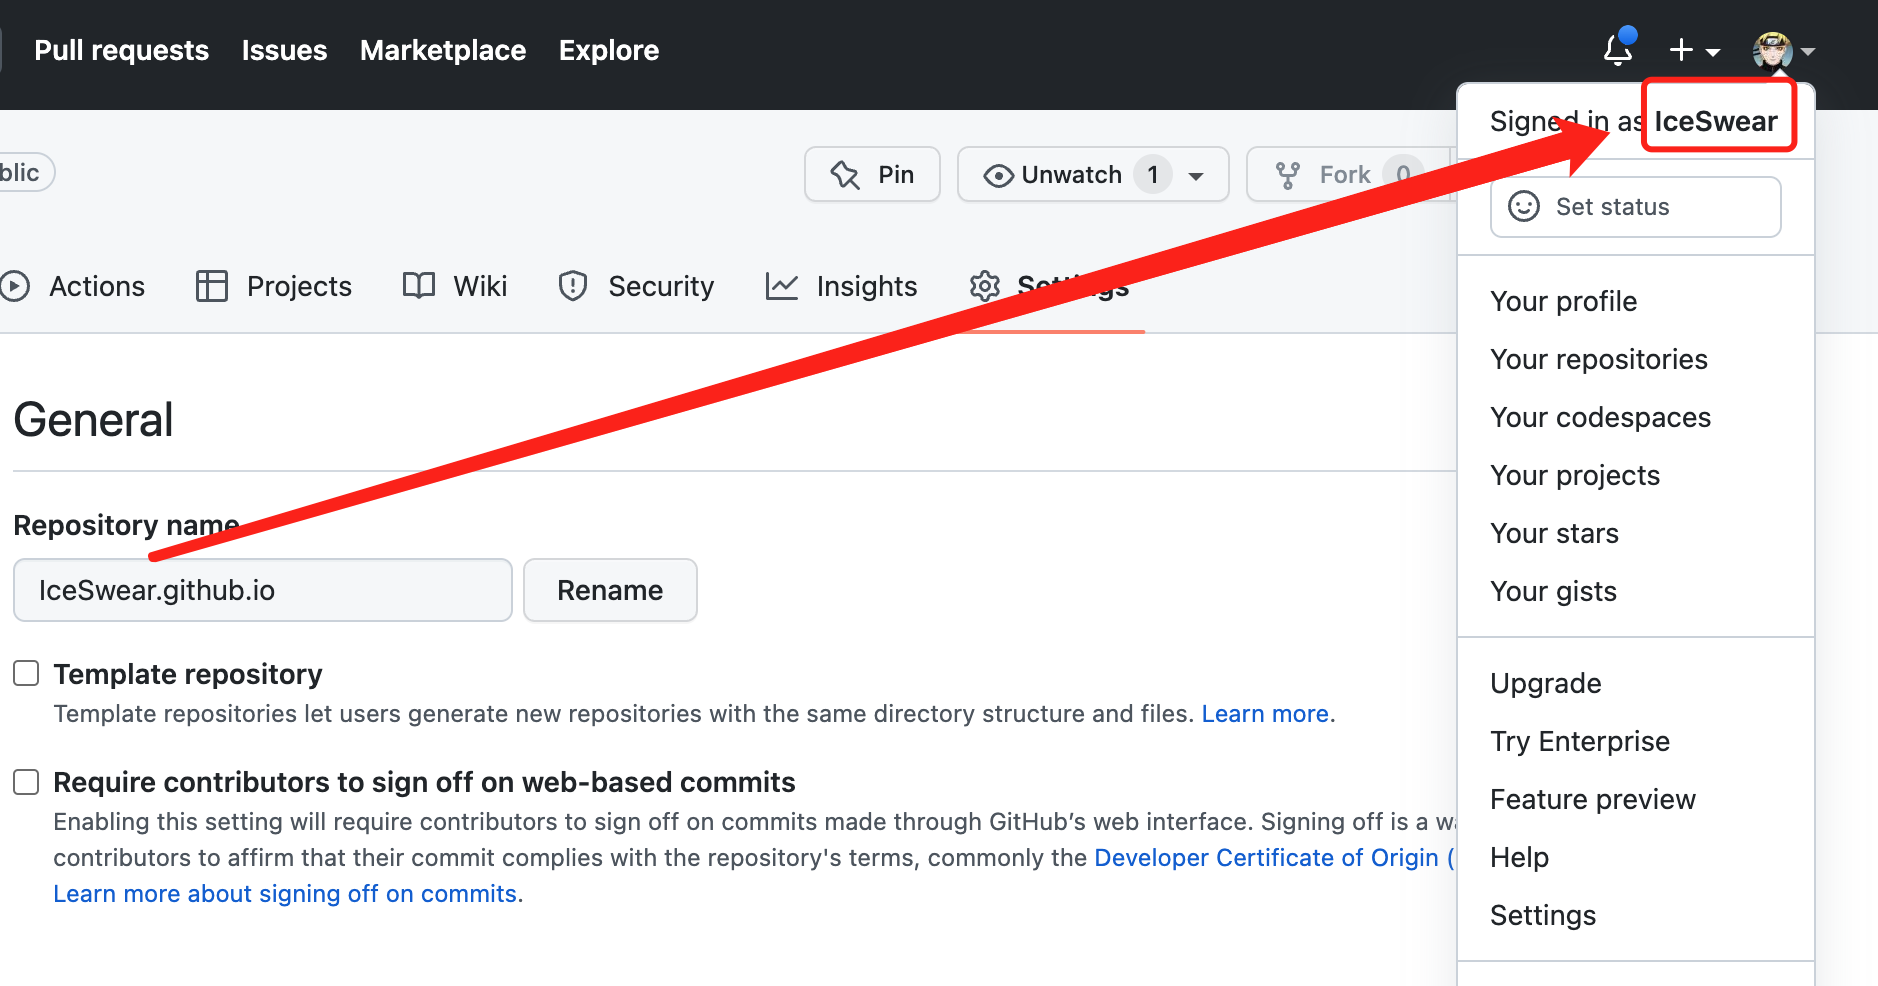Open Your stars
Viewport: 1878px width, 986px height.
pos(1554,533)
